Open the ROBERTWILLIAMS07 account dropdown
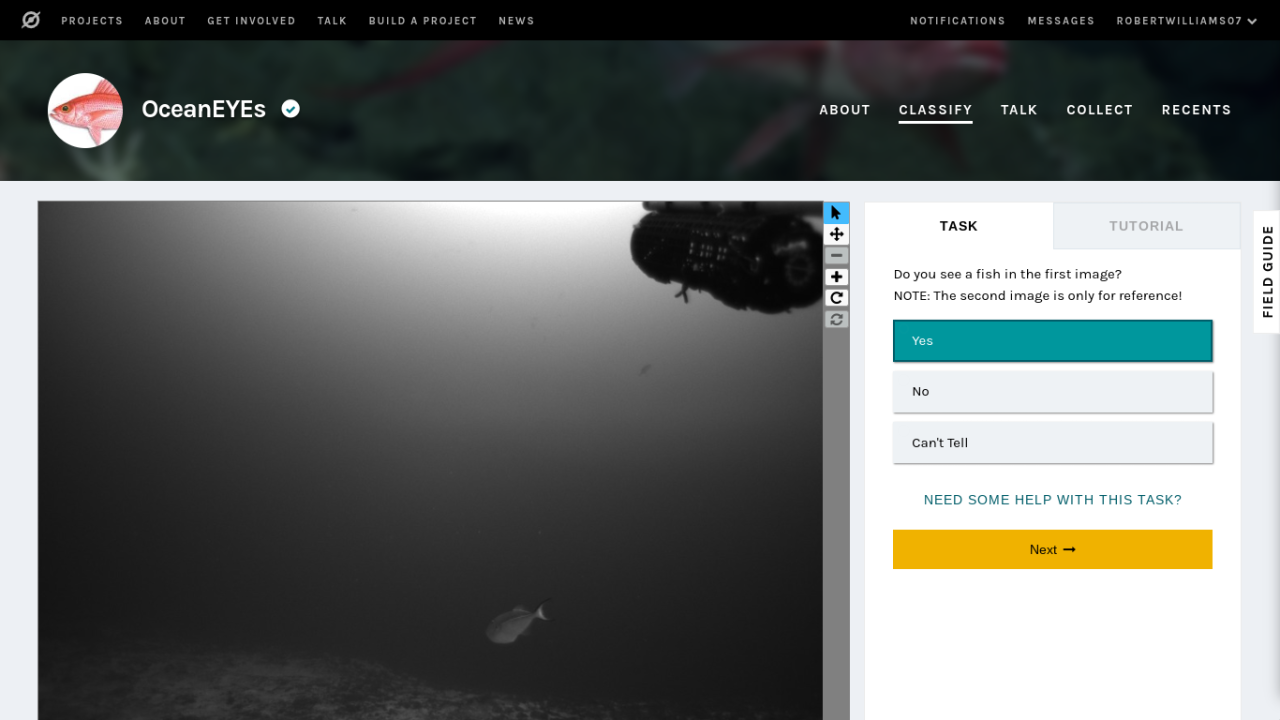Screen dimensions: 1280x720 click(1187, 21)
